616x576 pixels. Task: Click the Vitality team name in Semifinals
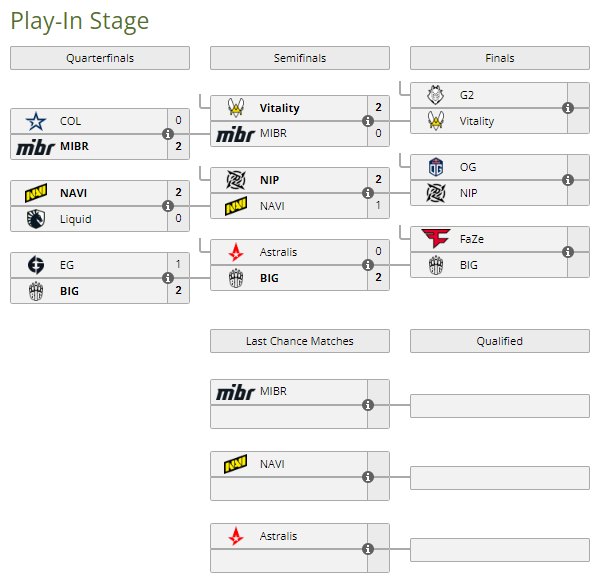[279, 108]
